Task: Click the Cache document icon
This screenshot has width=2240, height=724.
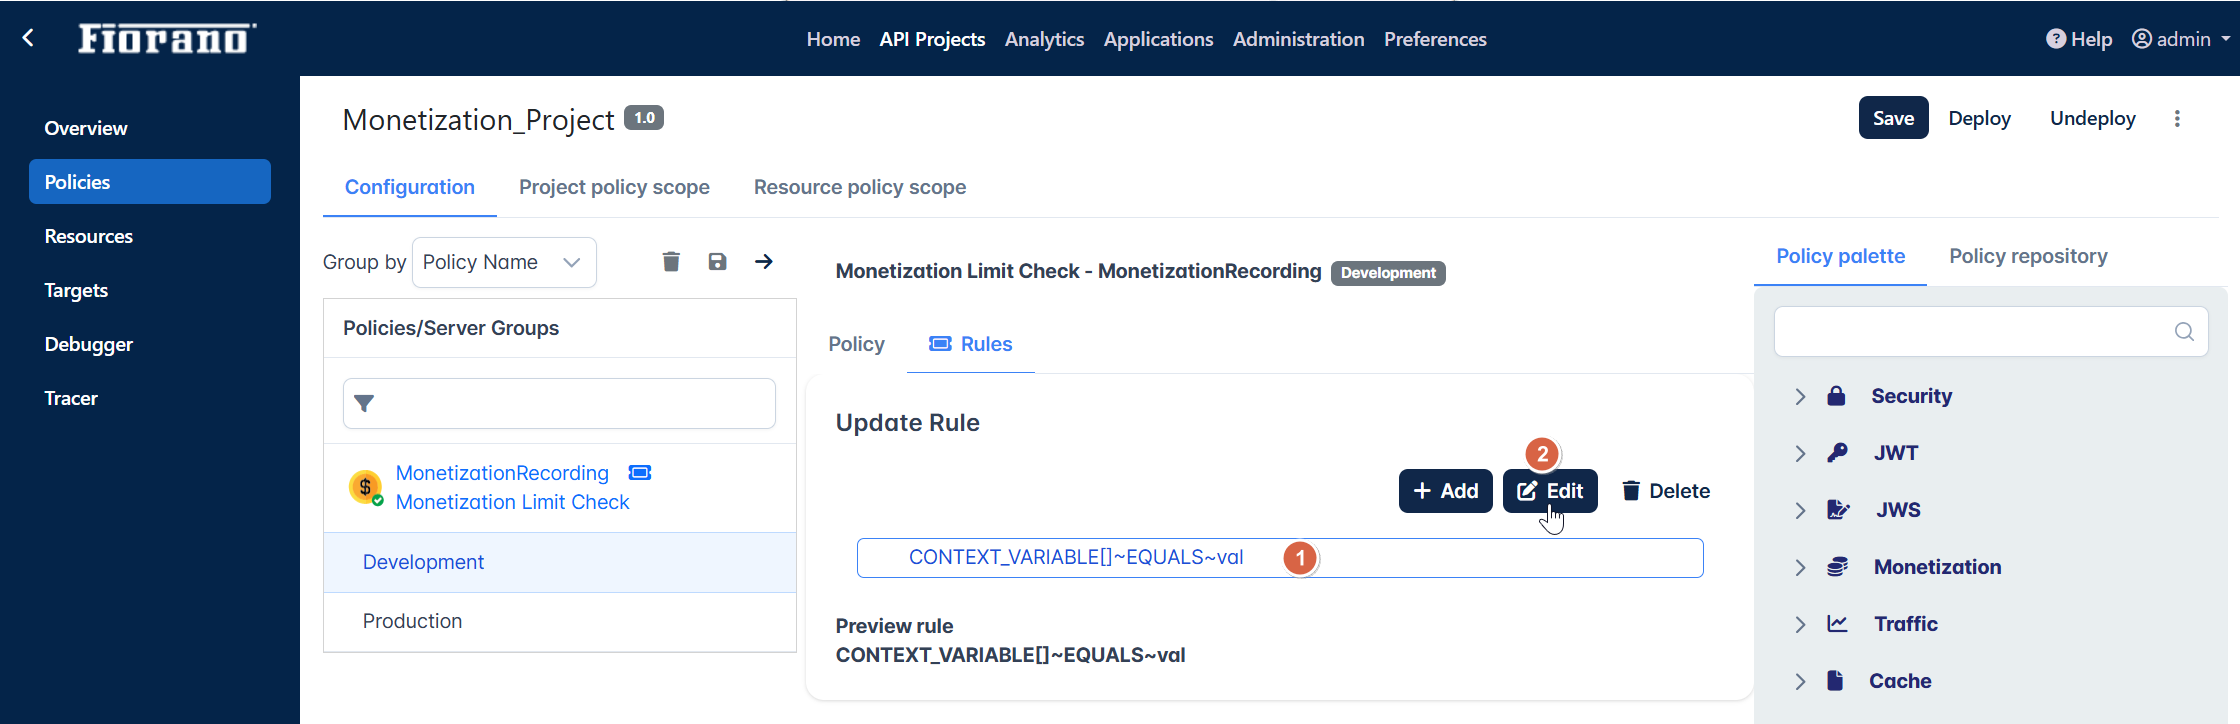Action: 1835,681
